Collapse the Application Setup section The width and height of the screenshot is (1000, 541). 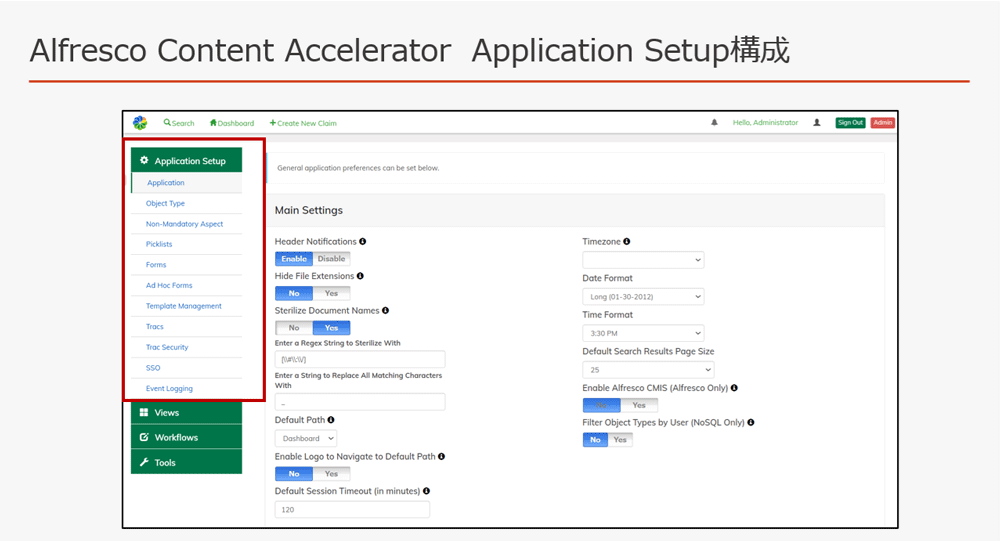tap(186, 160)
